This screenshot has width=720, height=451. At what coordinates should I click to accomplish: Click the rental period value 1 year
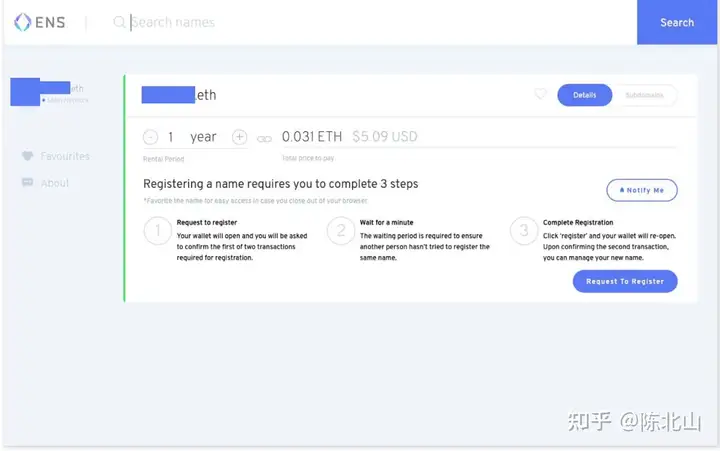[192, 136]
